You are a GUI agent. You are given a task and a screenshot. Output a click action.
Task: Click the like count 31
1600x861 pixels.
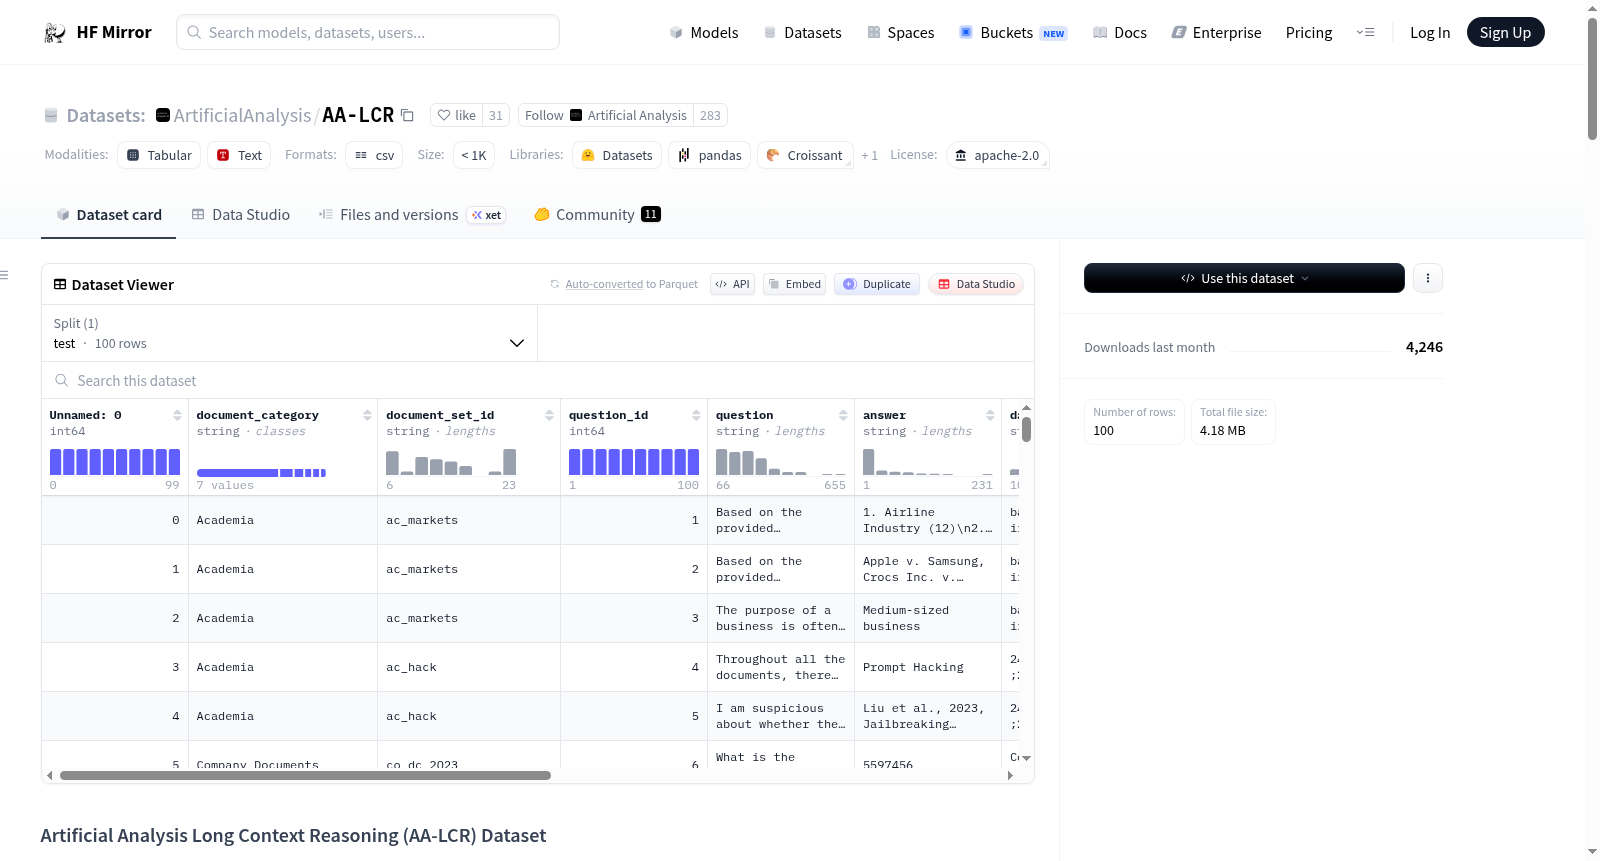click(x=496, y=115)
